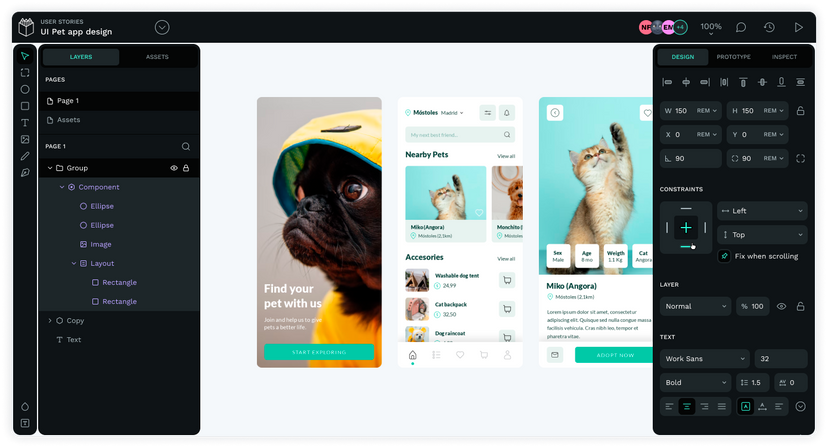
Task: Start the prototype play button
Action: pyautogui.click(x=798, y=27)
